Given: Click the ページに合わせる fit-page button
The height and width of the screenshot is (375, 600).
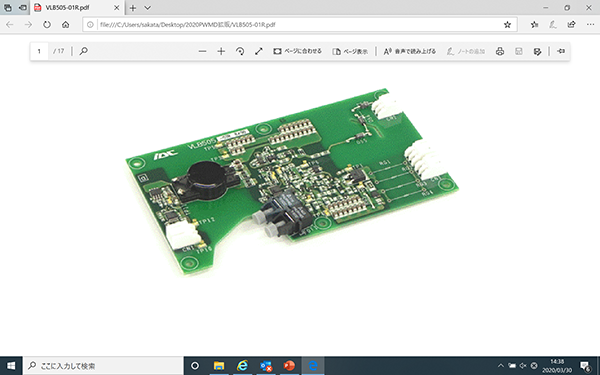Looking at the screenshot, I should click(x=297, y=51).
